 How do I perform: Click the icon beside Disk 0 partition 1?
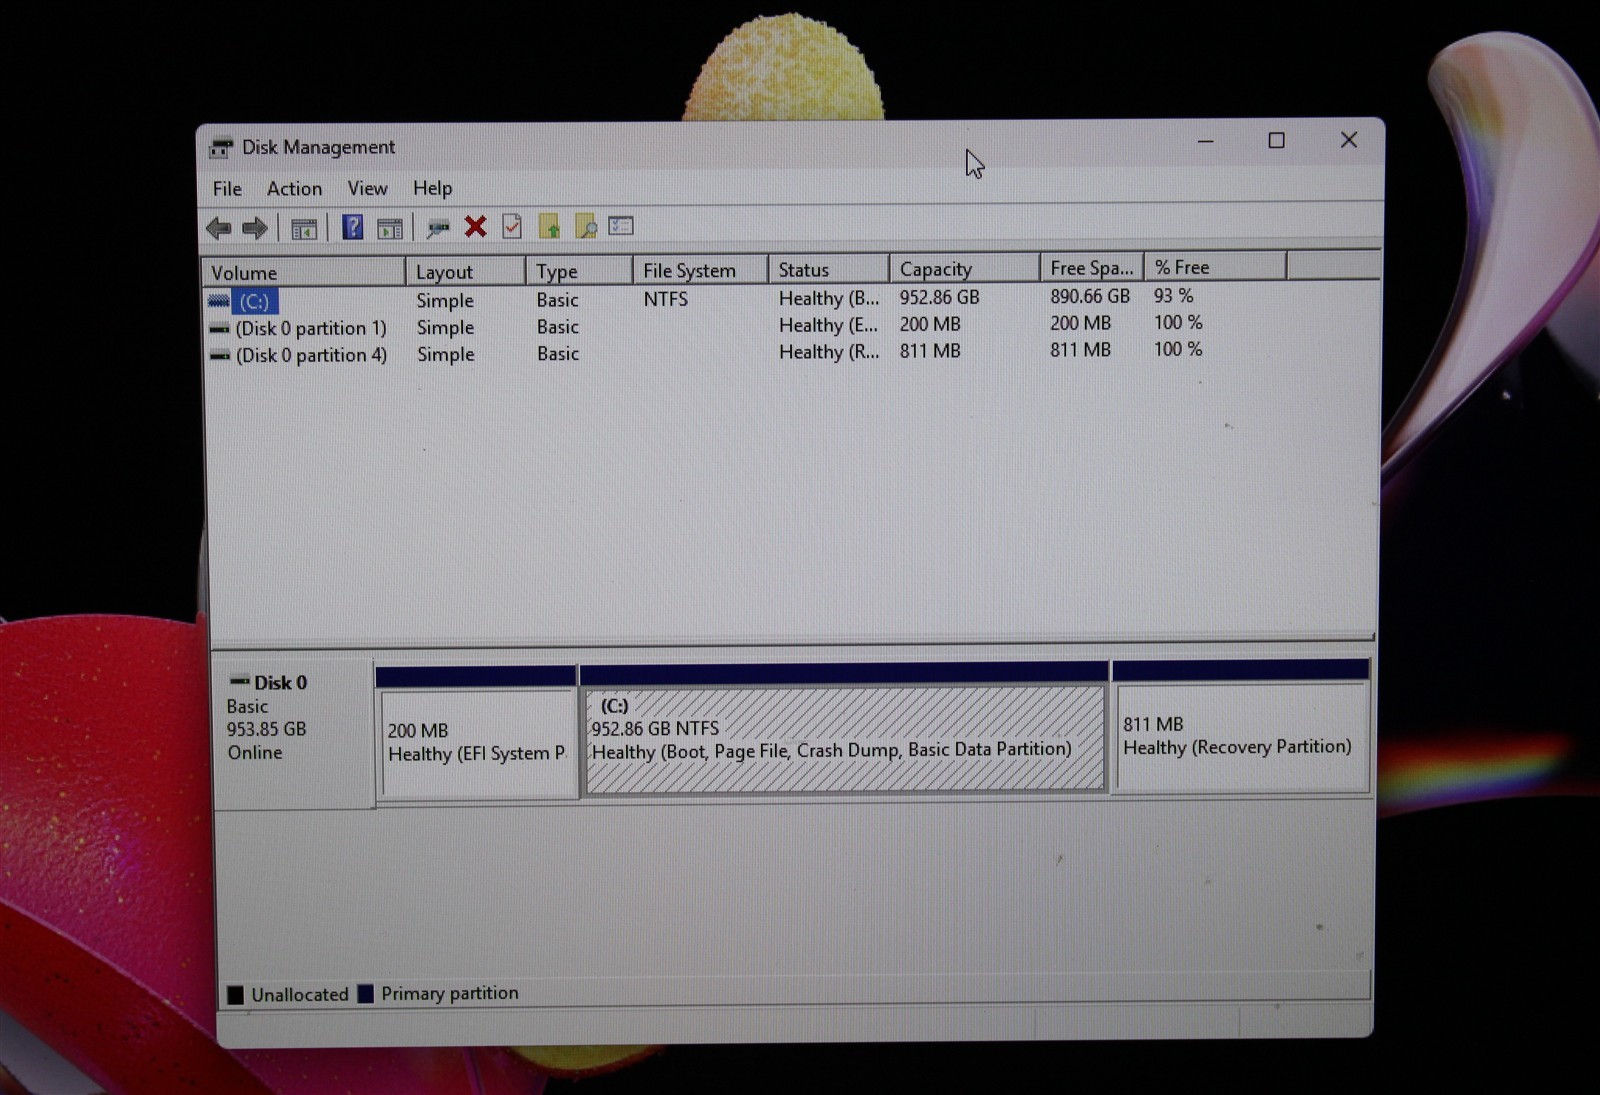[x=219, y=328]
